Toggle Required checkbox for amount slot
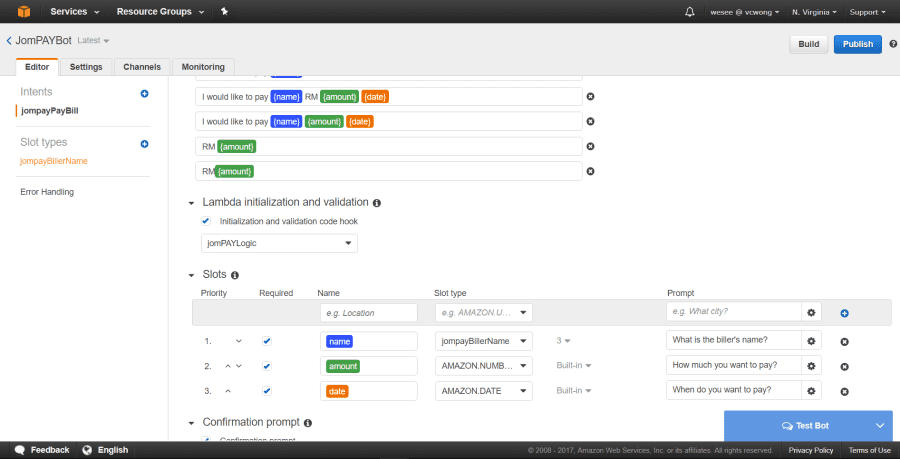900x459 pixels. tap(267, 366)
